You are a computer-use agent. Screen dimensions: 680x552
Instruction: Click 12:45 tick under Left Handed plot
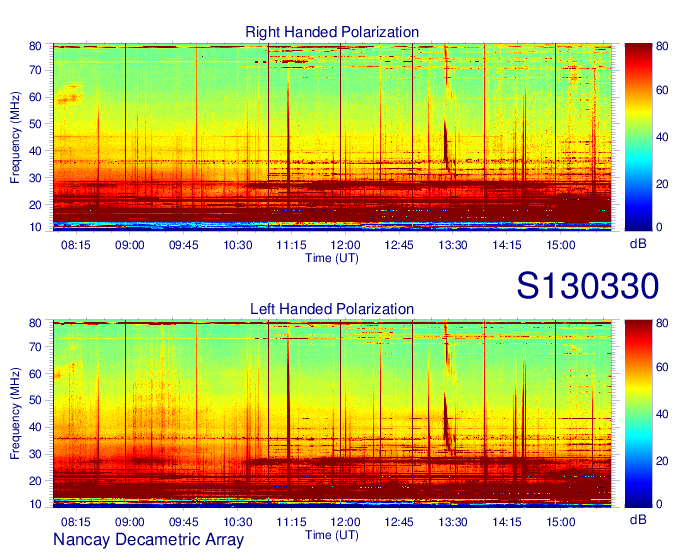coord(399,522)
